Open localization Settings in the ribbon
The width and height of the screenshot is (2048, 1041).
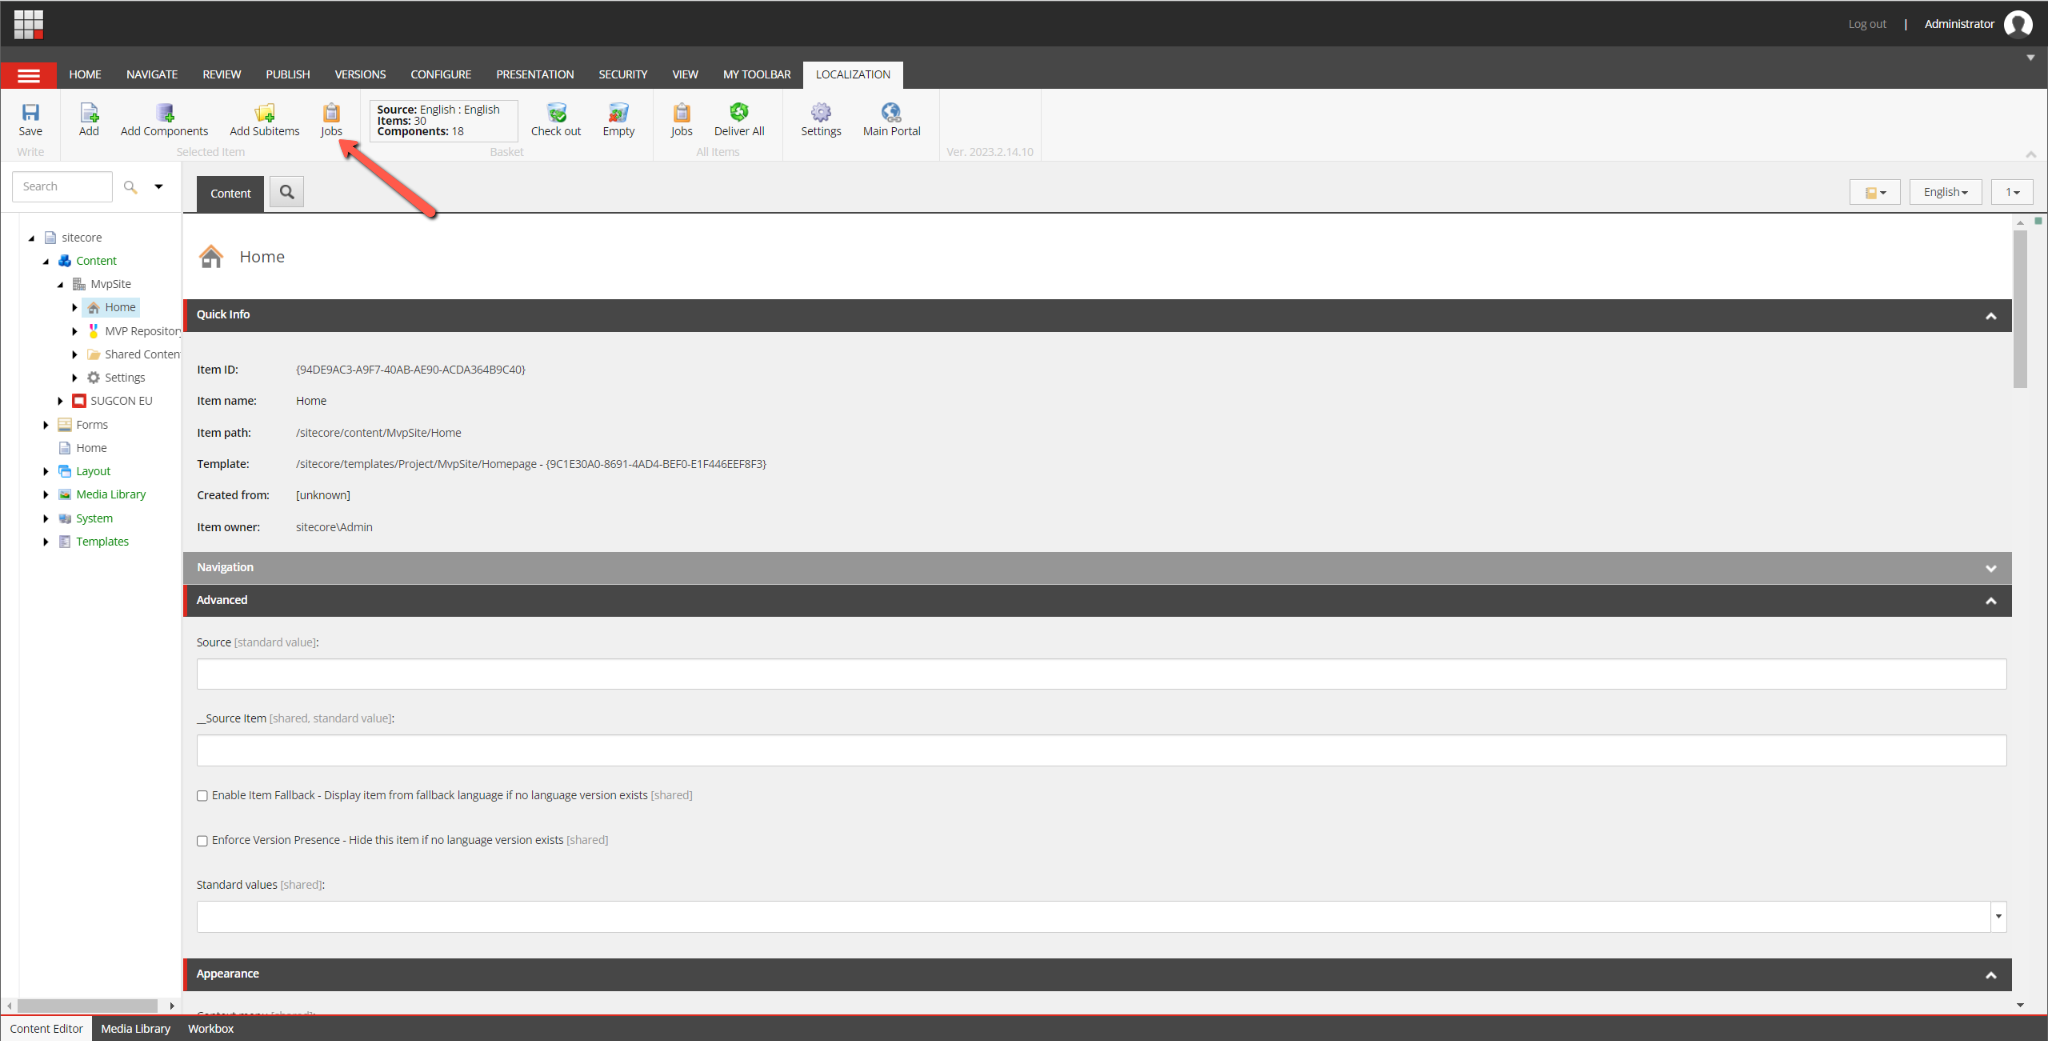click(x=821, y=119)
